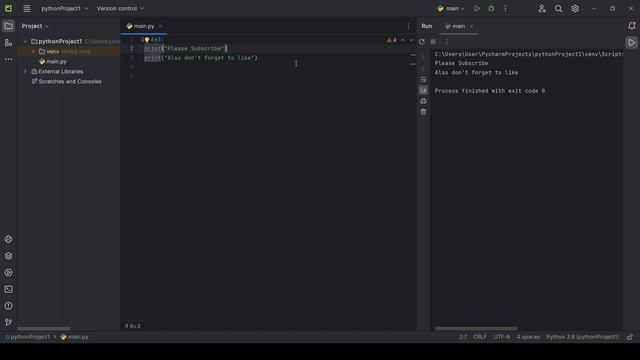Open More Actions next to the debug icon
This screenshot has width=640, height=360.
click(505, 9)
